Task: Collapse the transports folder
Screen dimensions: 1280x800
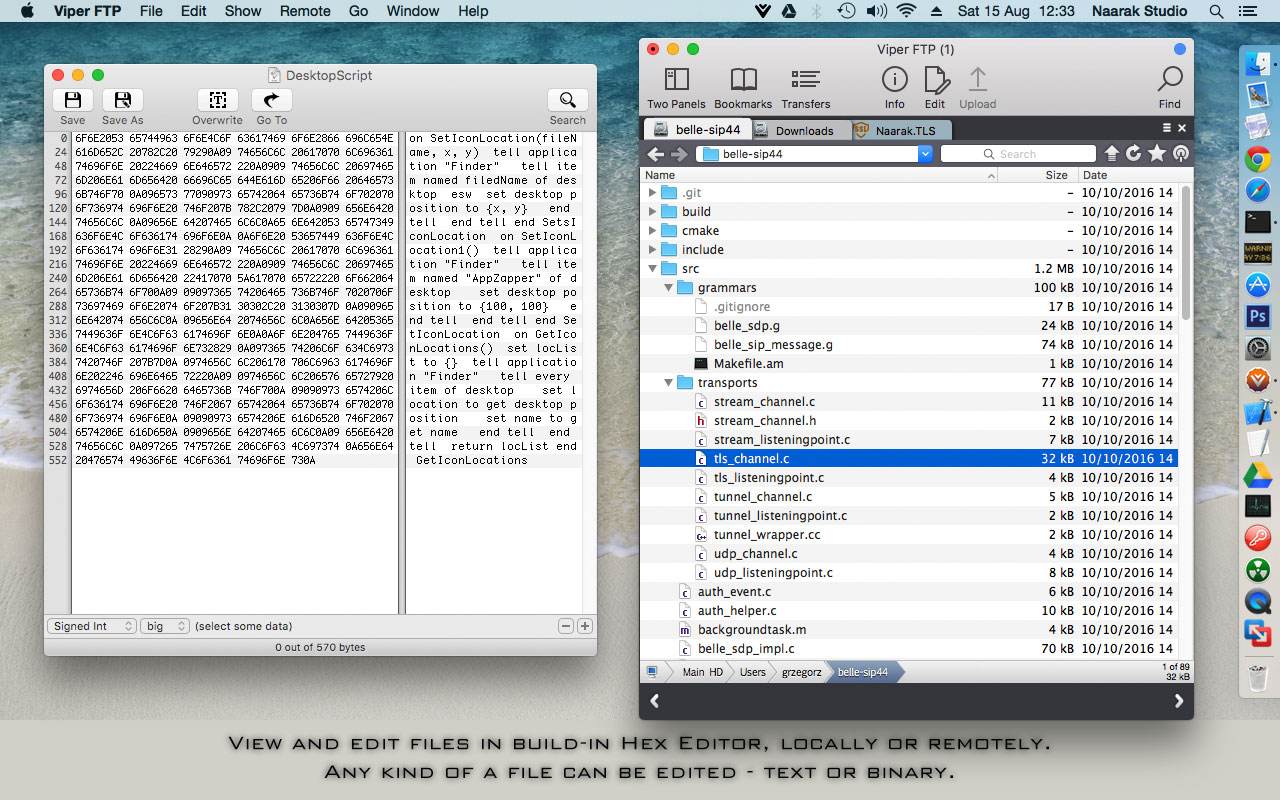Action: [669, 382]
